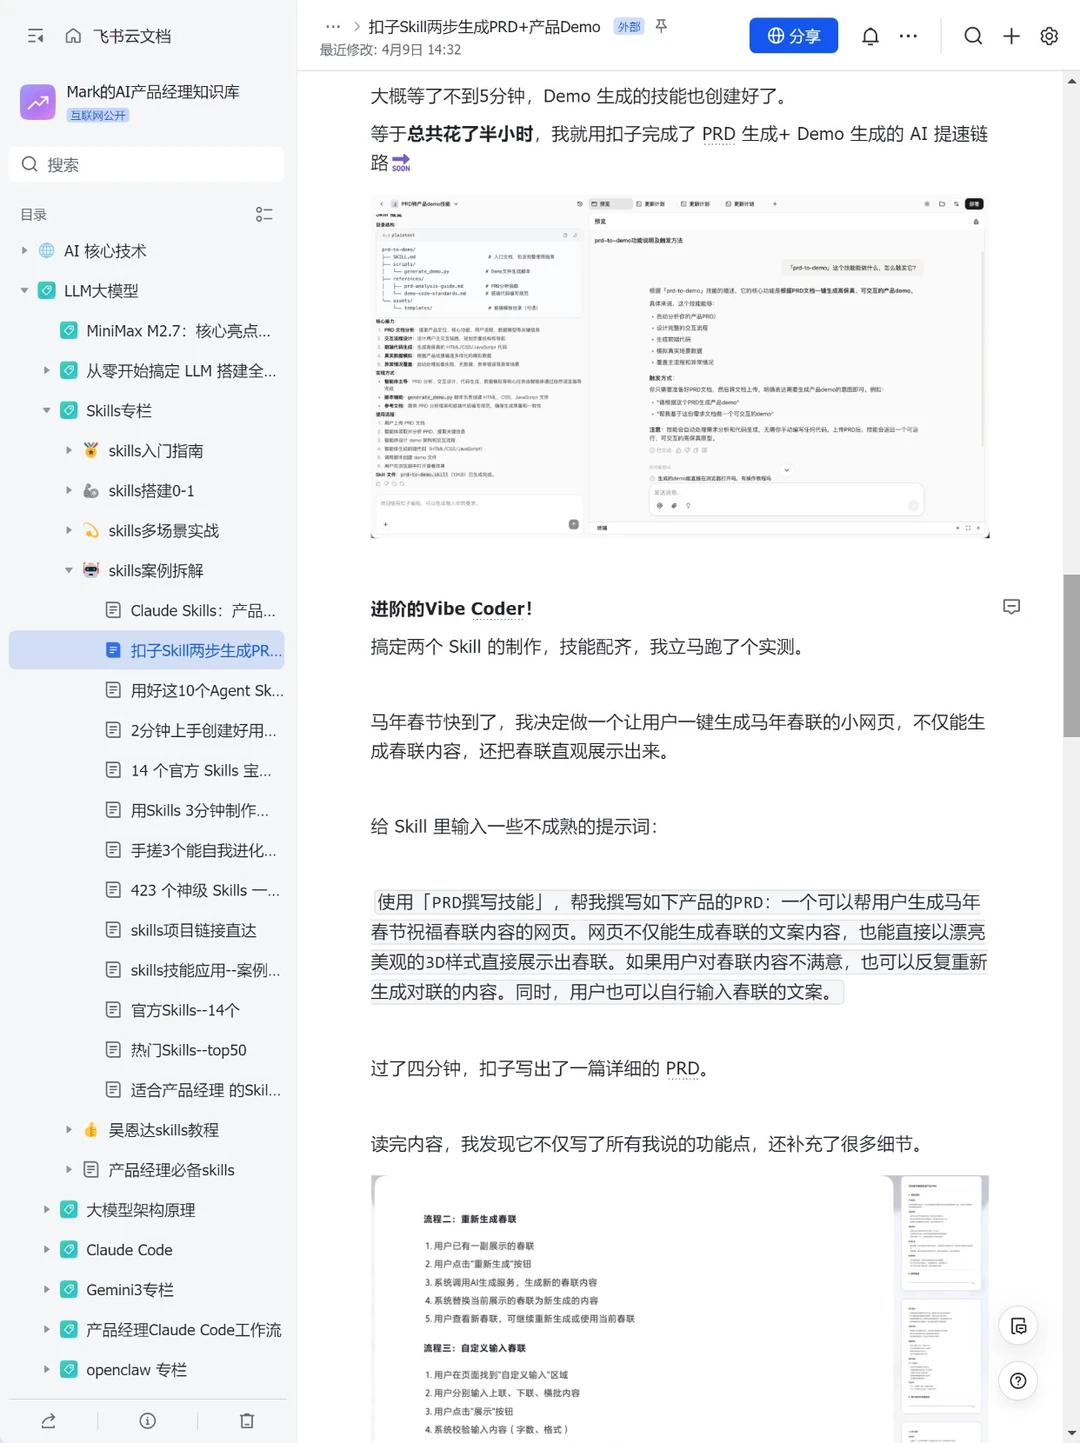1080x1443 pixels.
Task: Open breadcrumb ellipsis before the title
Action: pos(333,27)
